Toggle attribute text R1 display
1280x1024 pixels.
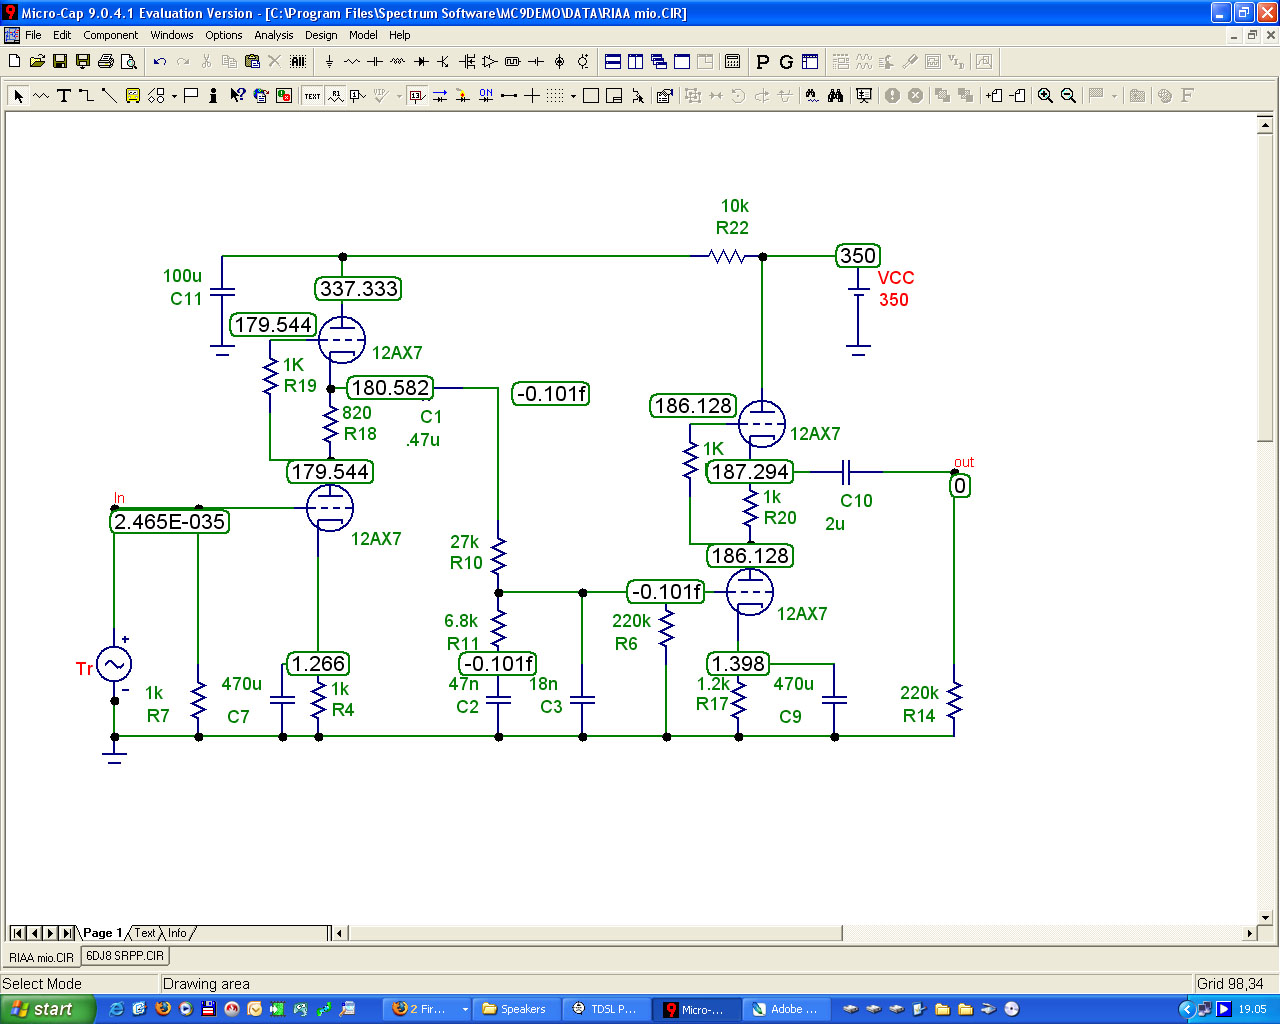(335, 96)
